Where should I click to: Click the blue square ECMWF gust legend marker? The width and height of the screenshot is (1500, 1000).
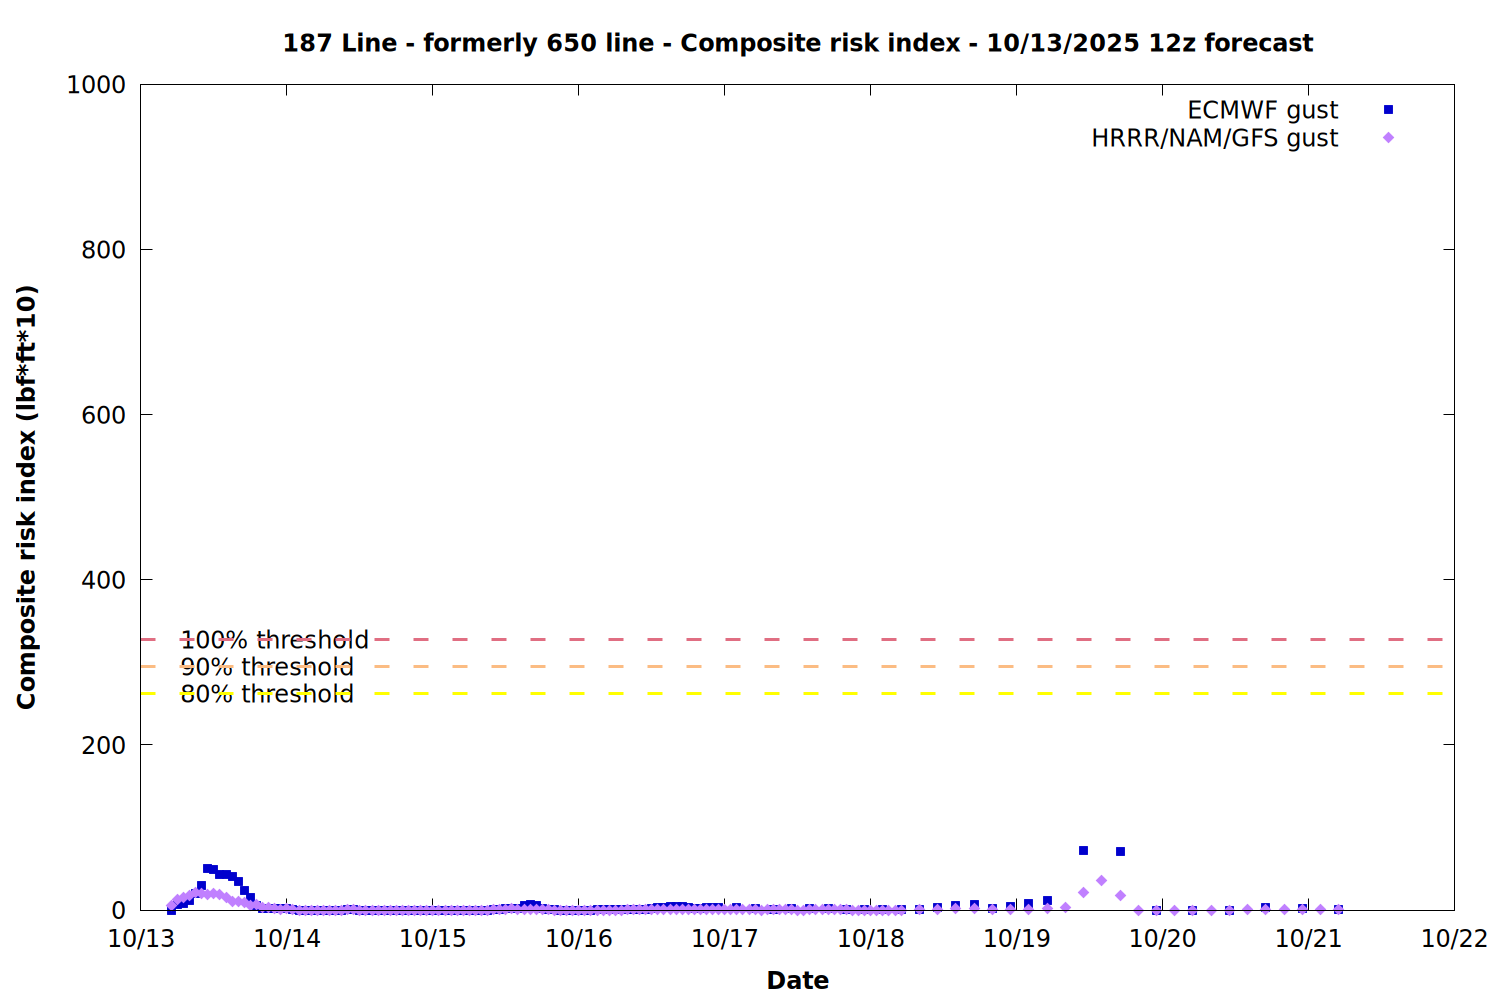coord(1388,110)
